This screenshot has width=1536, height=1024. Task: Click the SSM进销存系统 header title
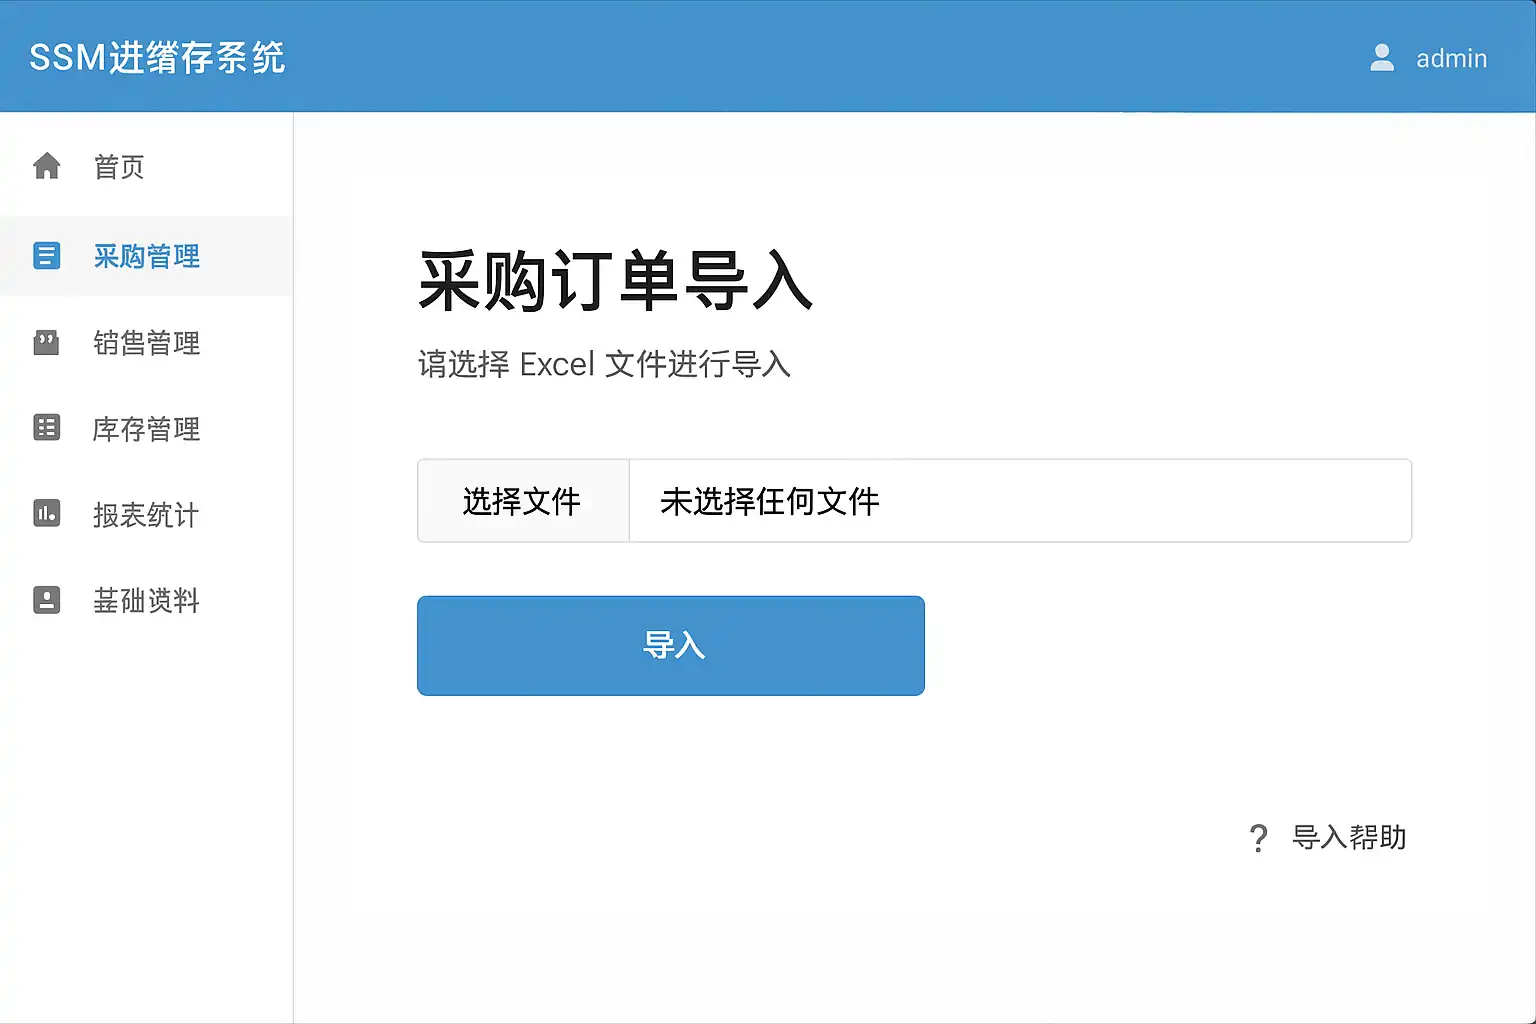click(x=157, y=58)
